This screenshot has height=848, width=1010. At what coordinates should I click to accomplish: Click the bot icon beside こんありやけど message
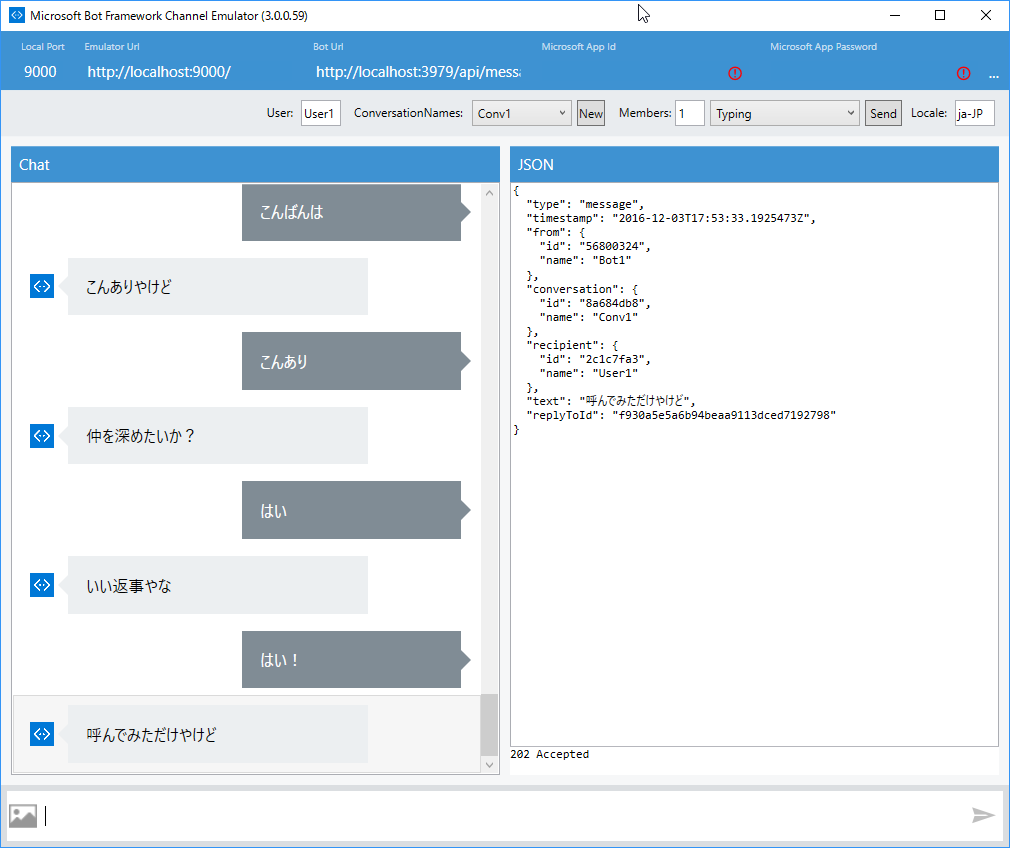41,286
